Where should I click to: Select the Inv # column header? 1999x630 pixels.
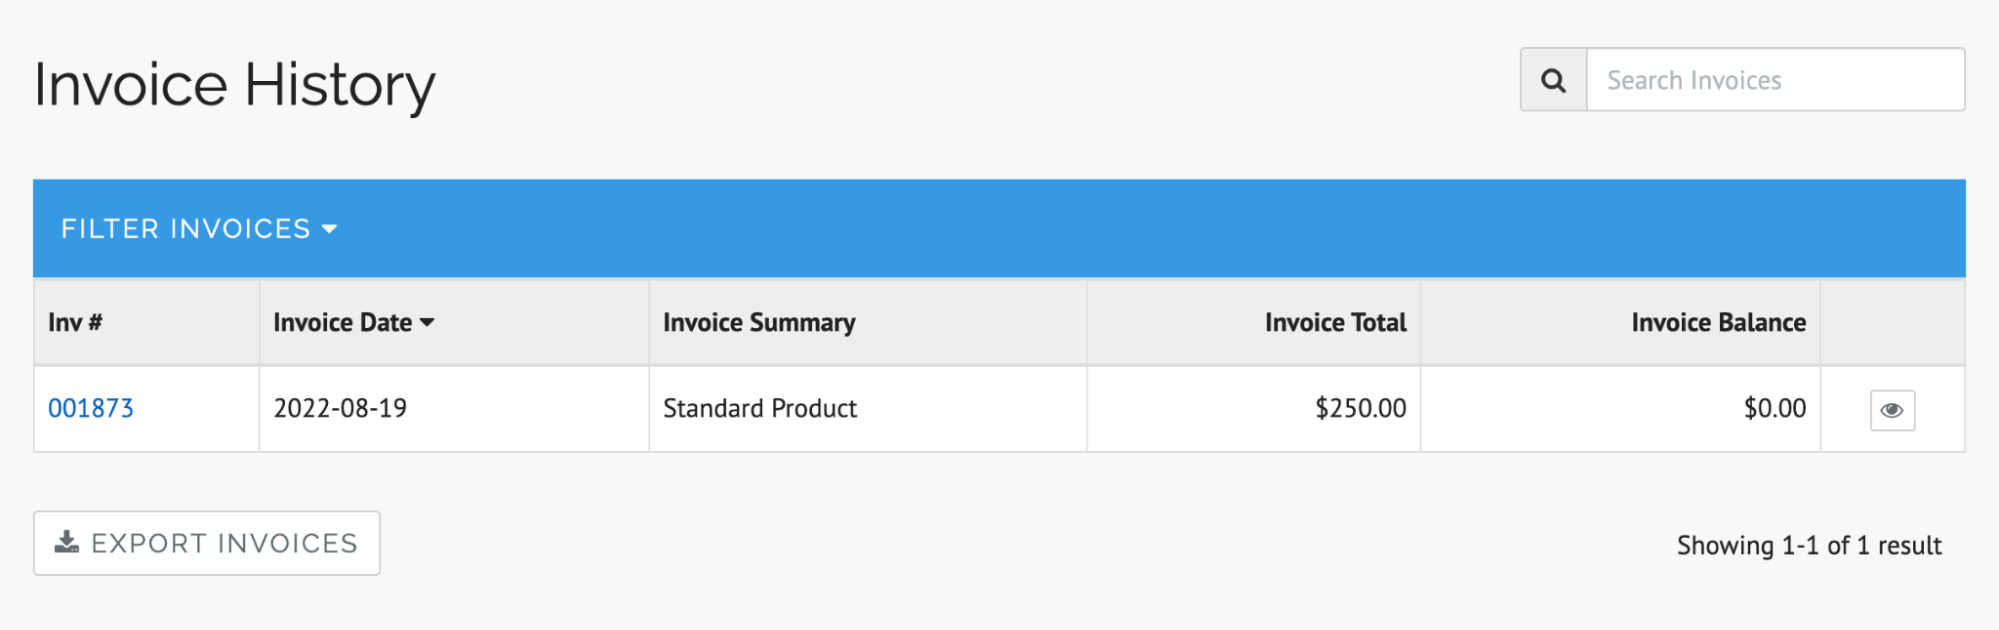73,322
